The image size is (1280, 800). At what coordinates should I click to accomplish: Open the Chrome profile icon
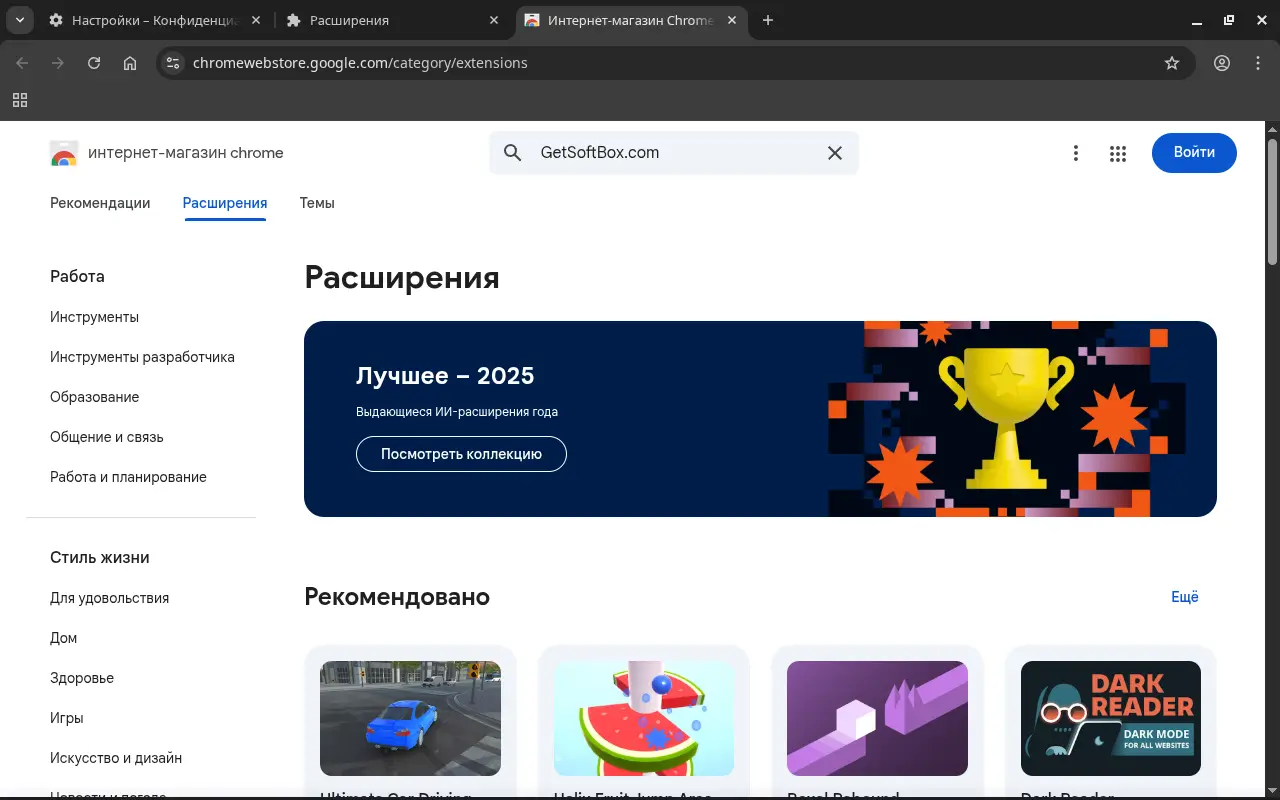coord(1222,63)
